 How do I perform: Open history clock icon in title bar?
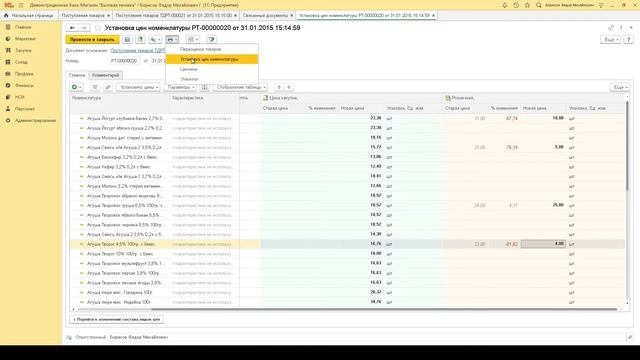[x=516, y=5]
